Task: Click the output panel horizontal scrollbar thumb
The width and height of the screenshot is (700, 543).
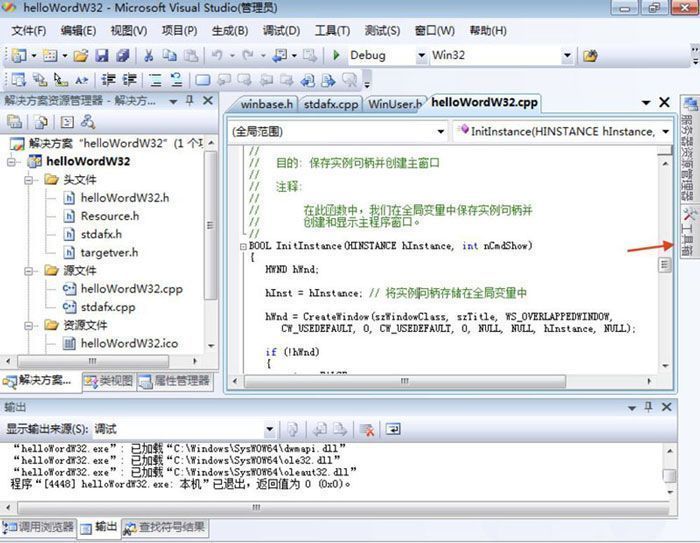Action: tap(343, 508)
